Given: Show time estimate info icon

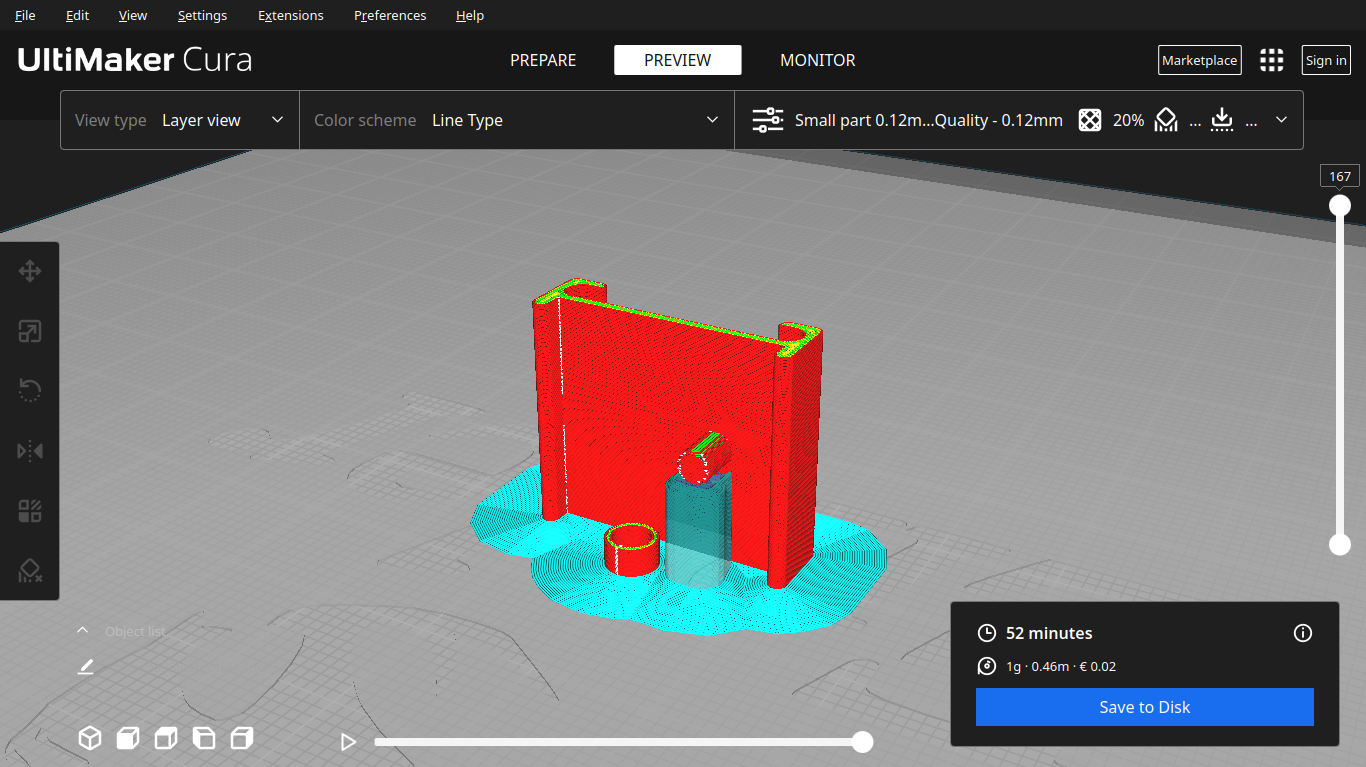Looking at the screenshot, I should click(x=1303, y=633).
